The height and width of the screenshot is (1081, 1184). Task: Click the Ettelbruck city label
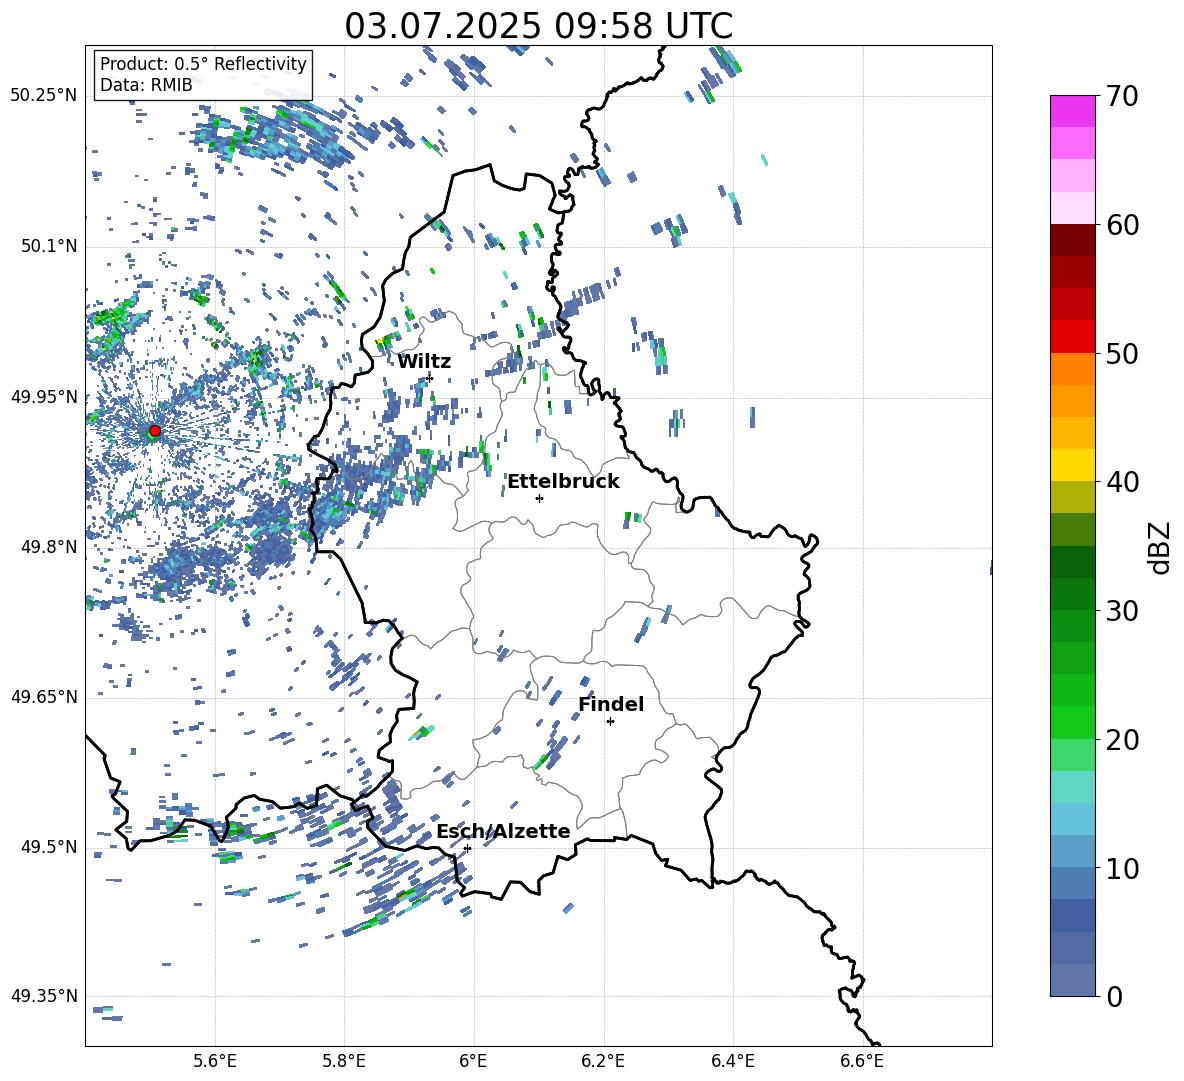(563, 482)
